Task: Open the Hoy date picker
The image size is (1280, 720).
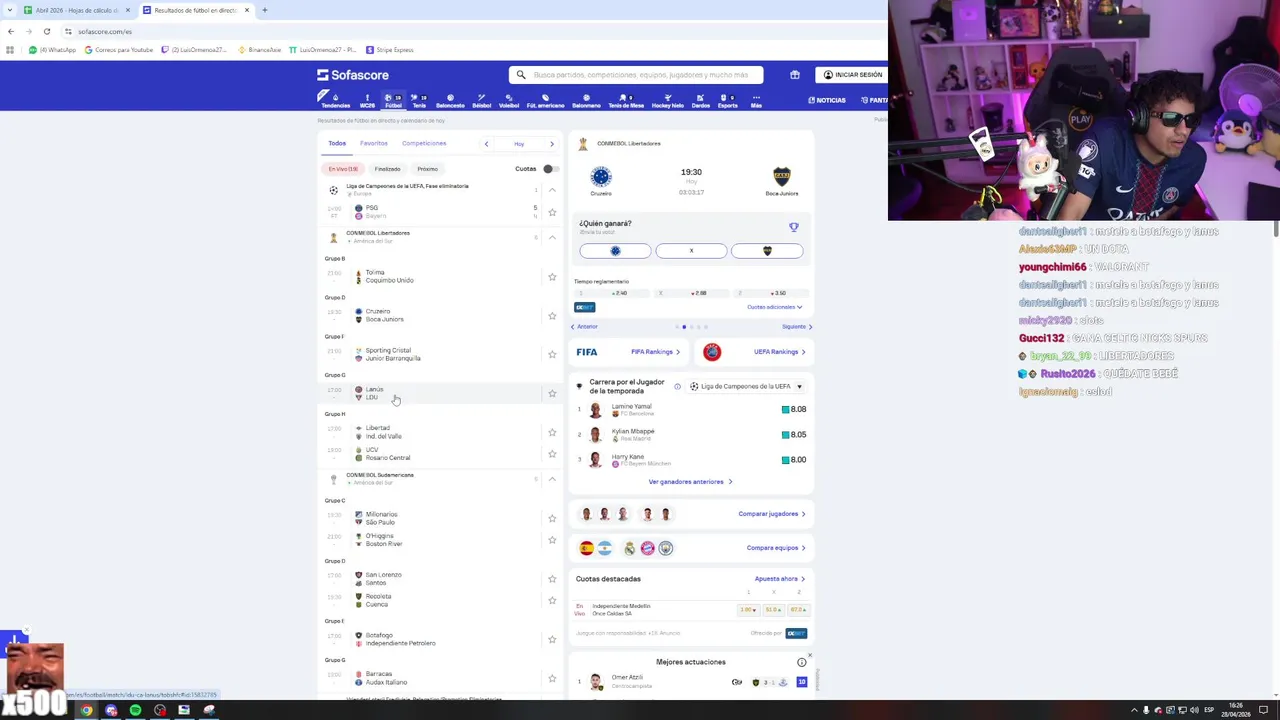Action: (519, 144)
